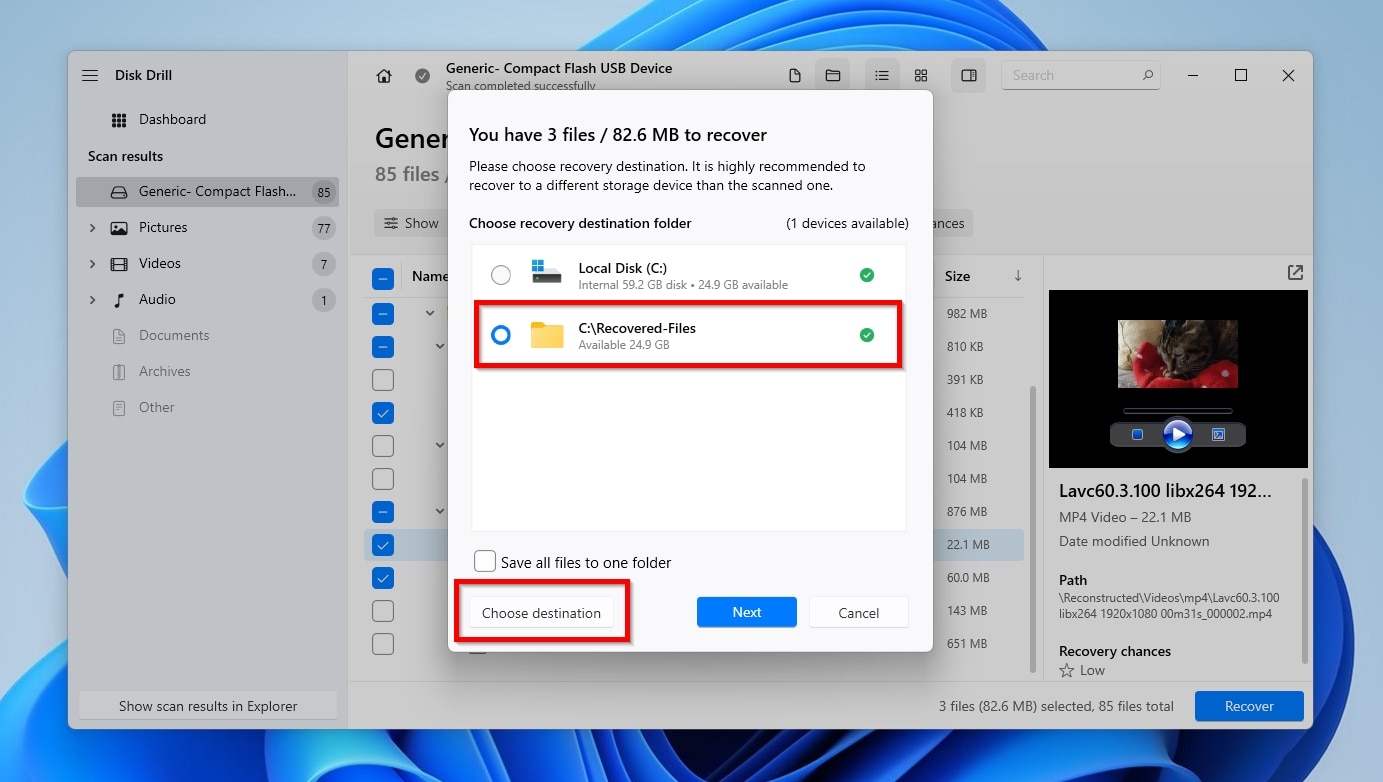Check the 391 KB file checkbox
The height and width of the screenshot is (782, 1383).
coord(383,380)
